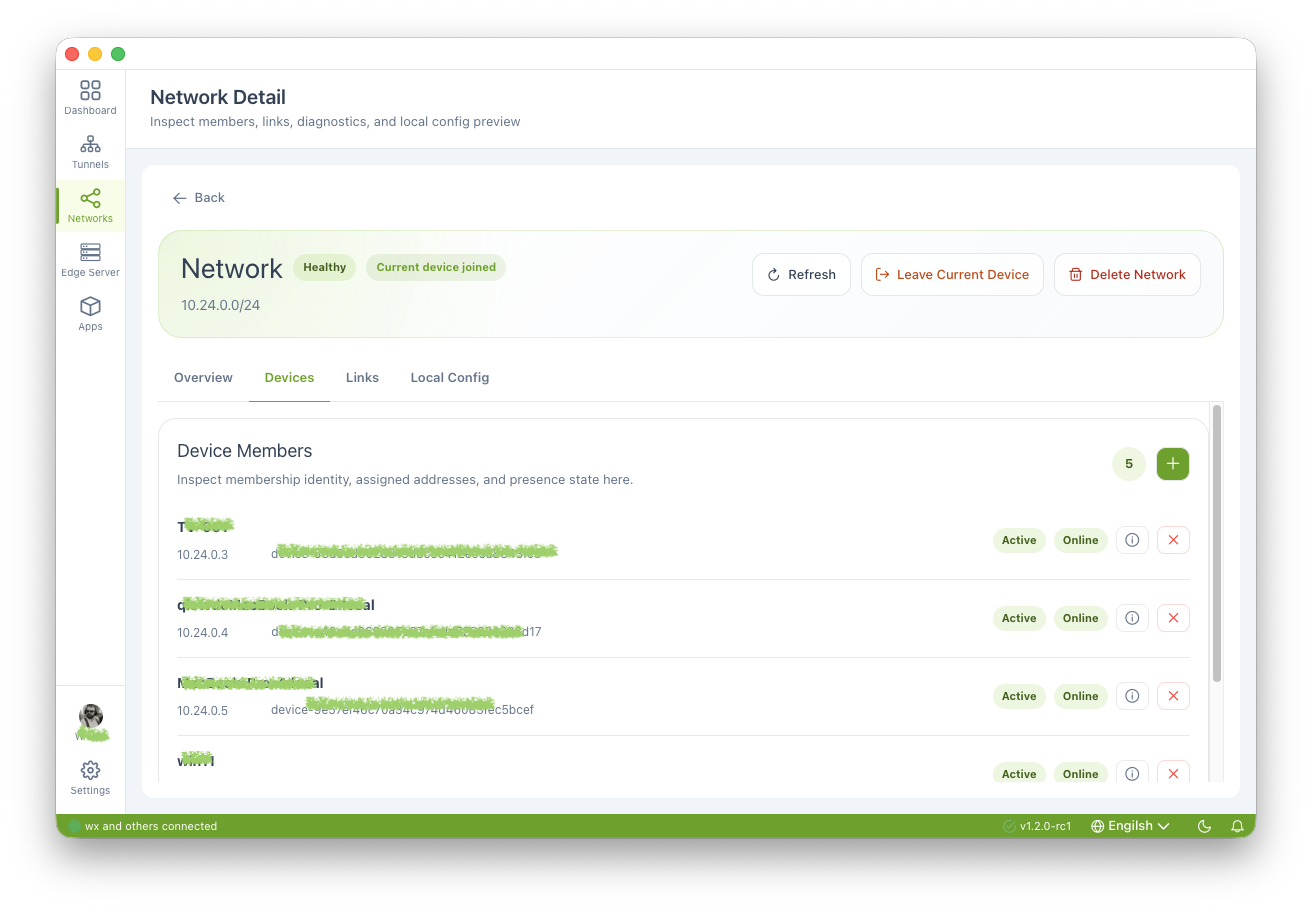Switch to the Overview tab

tap(203, 378)
